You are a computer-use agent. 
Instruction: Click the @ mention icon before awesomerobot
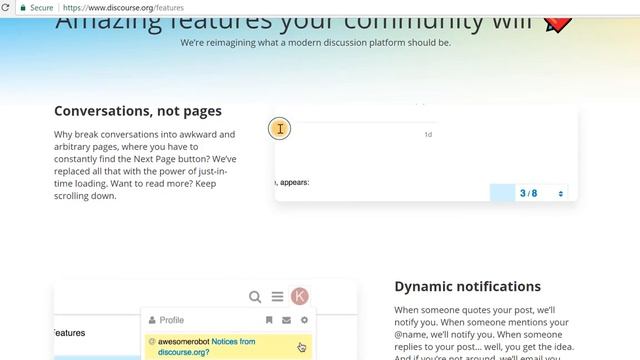(x=152, y=341)
